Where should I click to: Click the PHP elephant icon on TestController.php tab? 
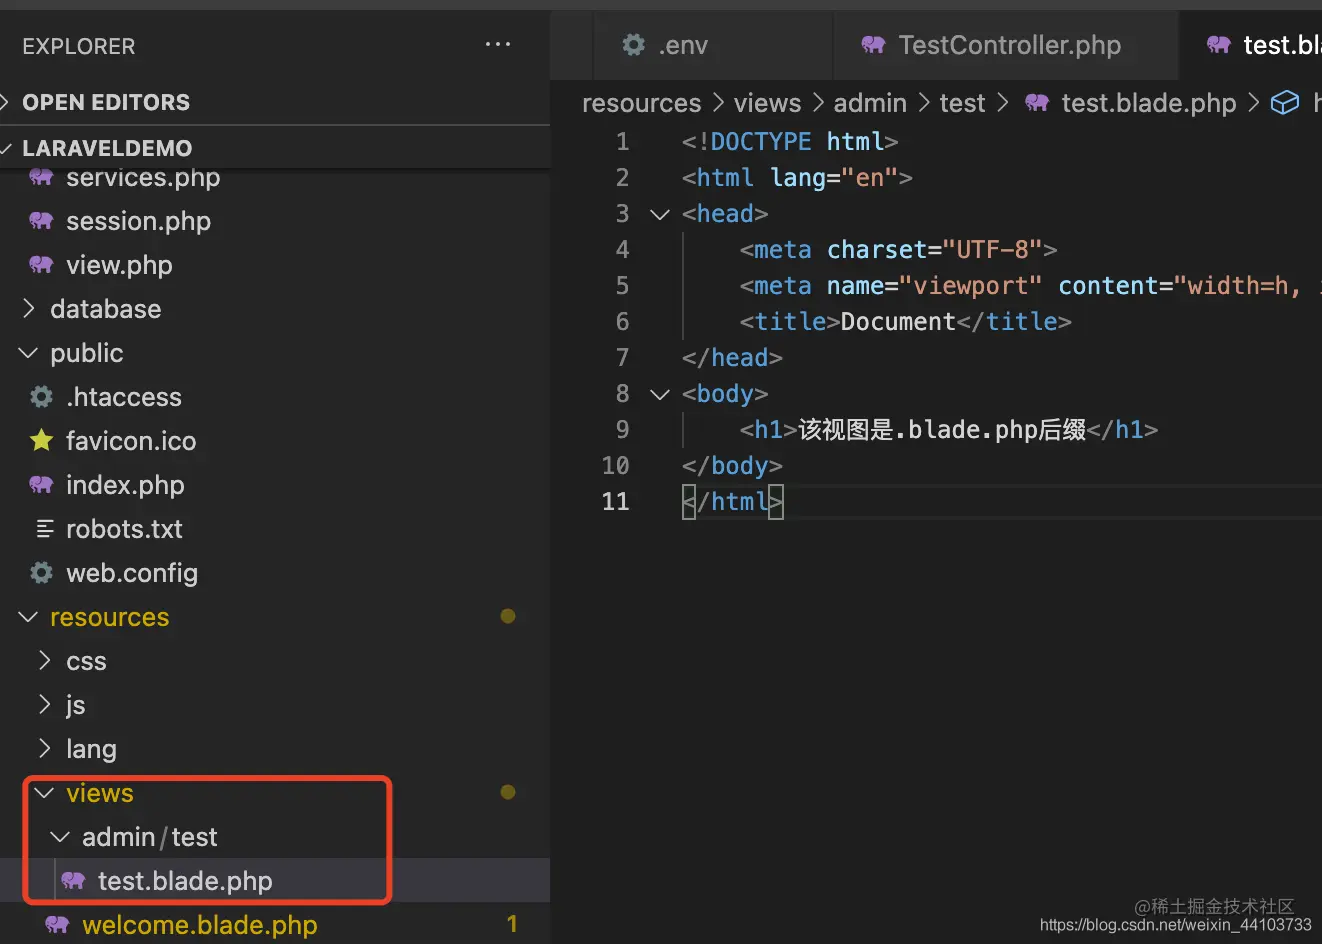coord(873,45)
